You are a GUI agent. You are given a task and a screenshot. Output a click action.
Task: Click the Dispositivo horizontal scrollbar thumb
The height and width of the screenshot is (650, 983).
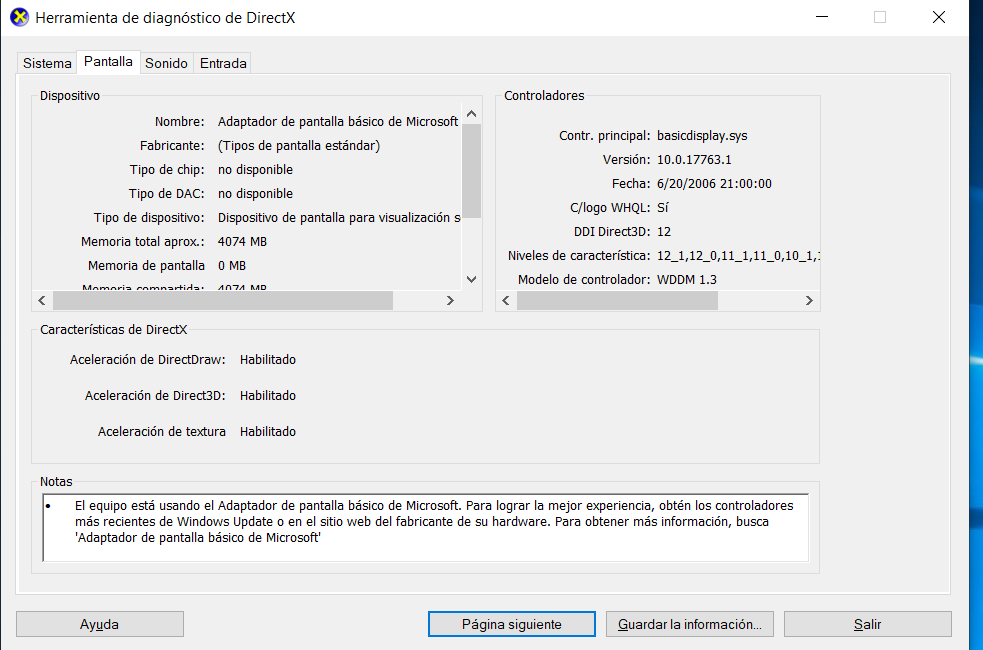tap(223, 300)
